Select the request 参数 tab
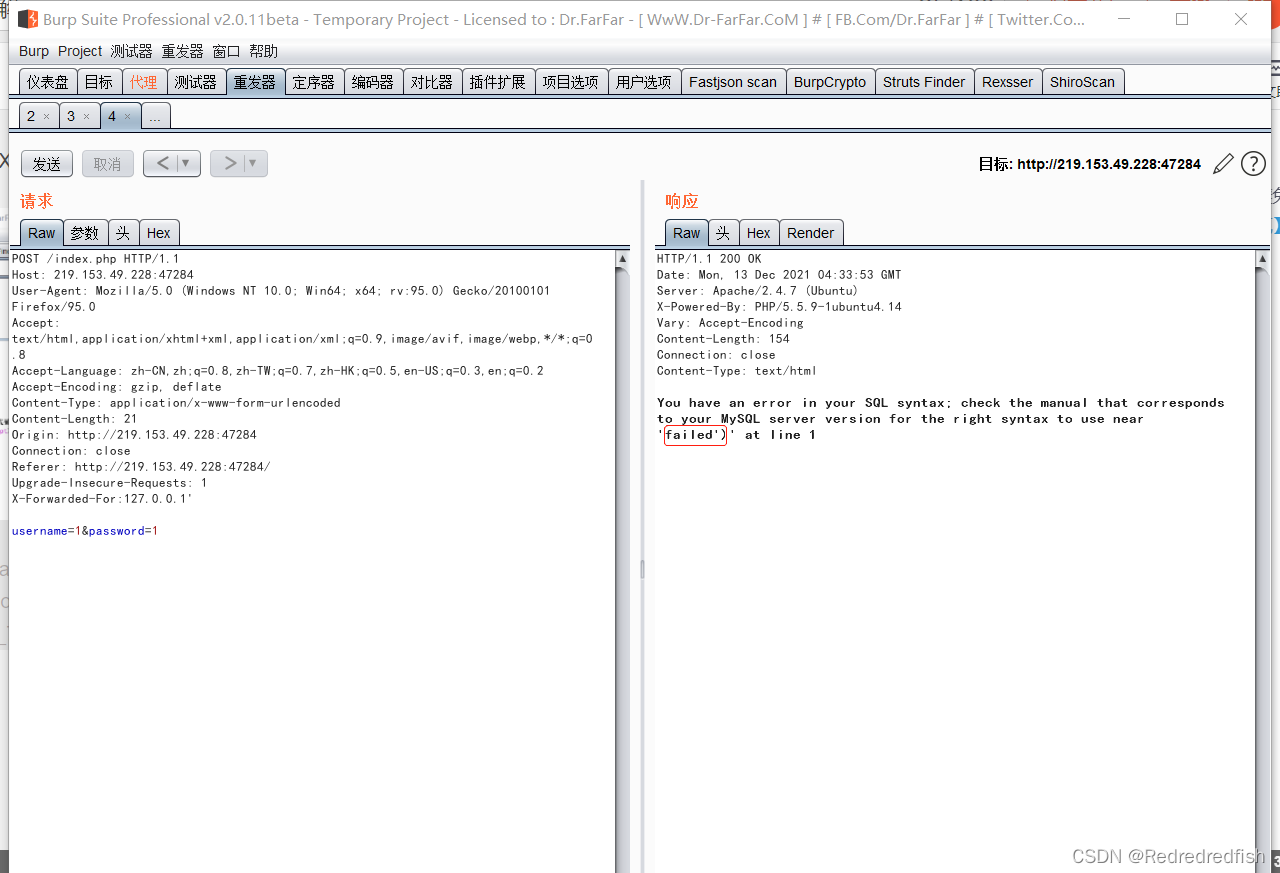 pos(85,233)
